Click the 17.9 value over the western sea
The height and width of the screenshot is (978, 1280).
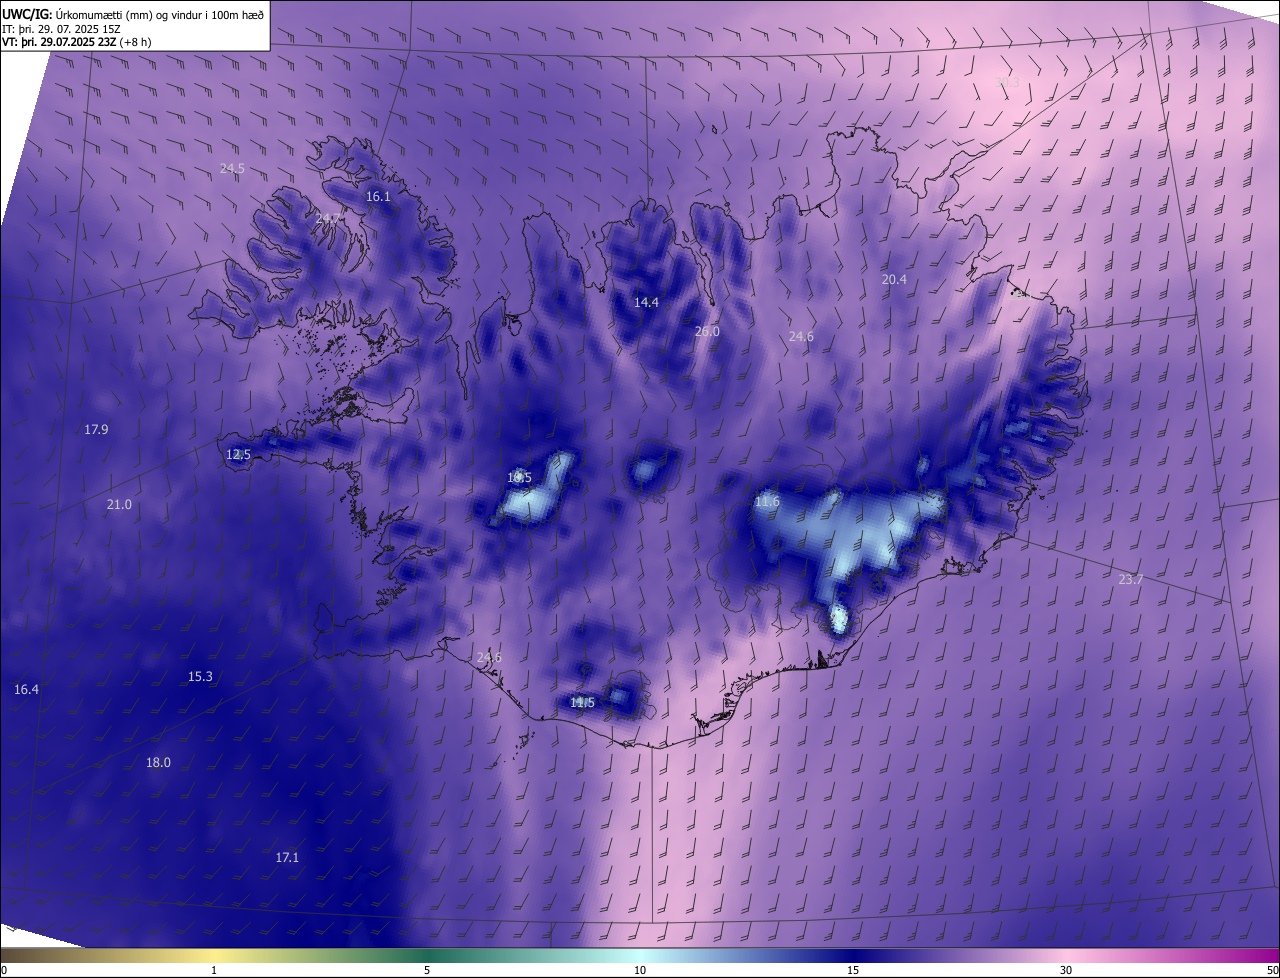[x=96, y=430]
